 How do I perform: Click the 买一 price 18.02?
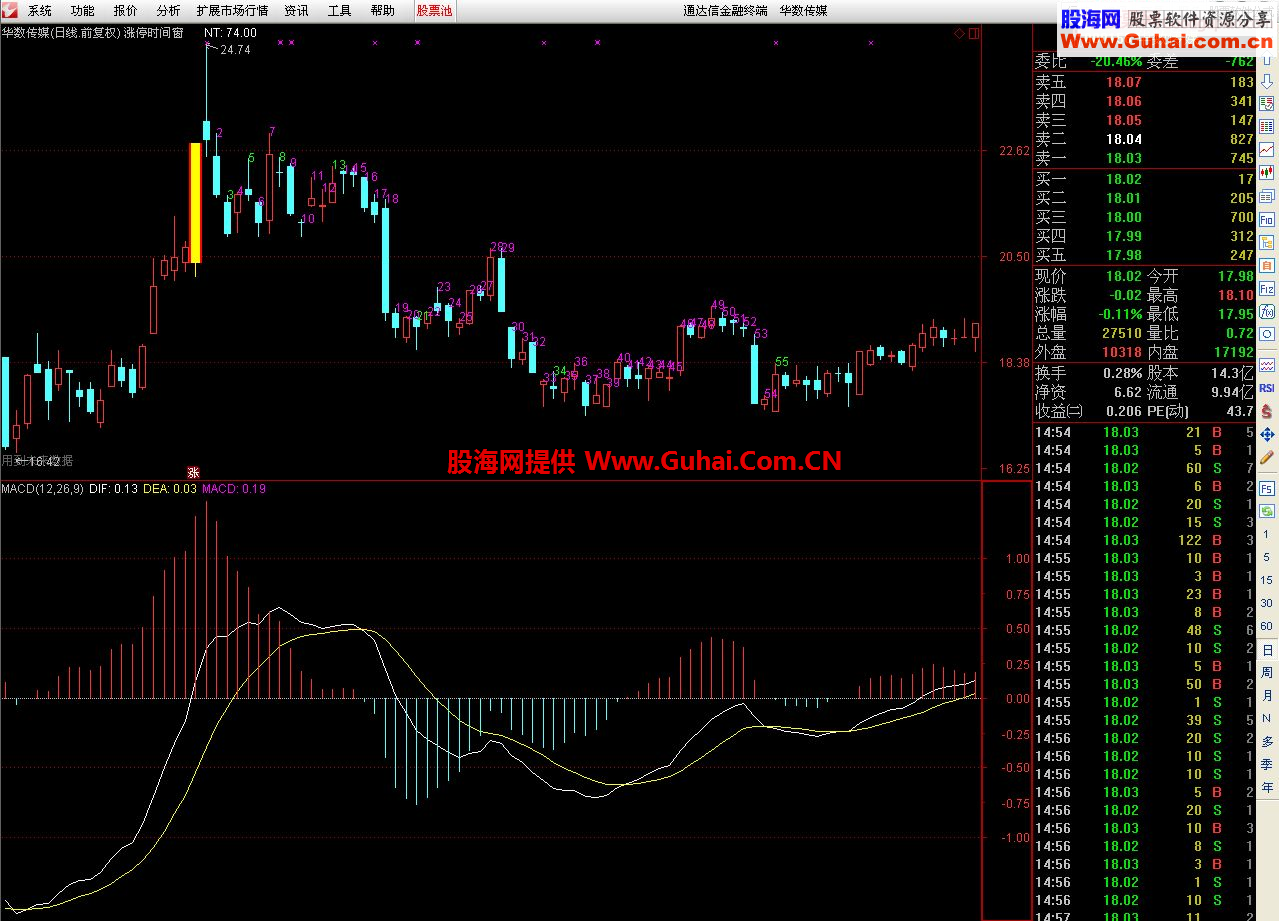pyautogui.click(x=1122, y=179)
